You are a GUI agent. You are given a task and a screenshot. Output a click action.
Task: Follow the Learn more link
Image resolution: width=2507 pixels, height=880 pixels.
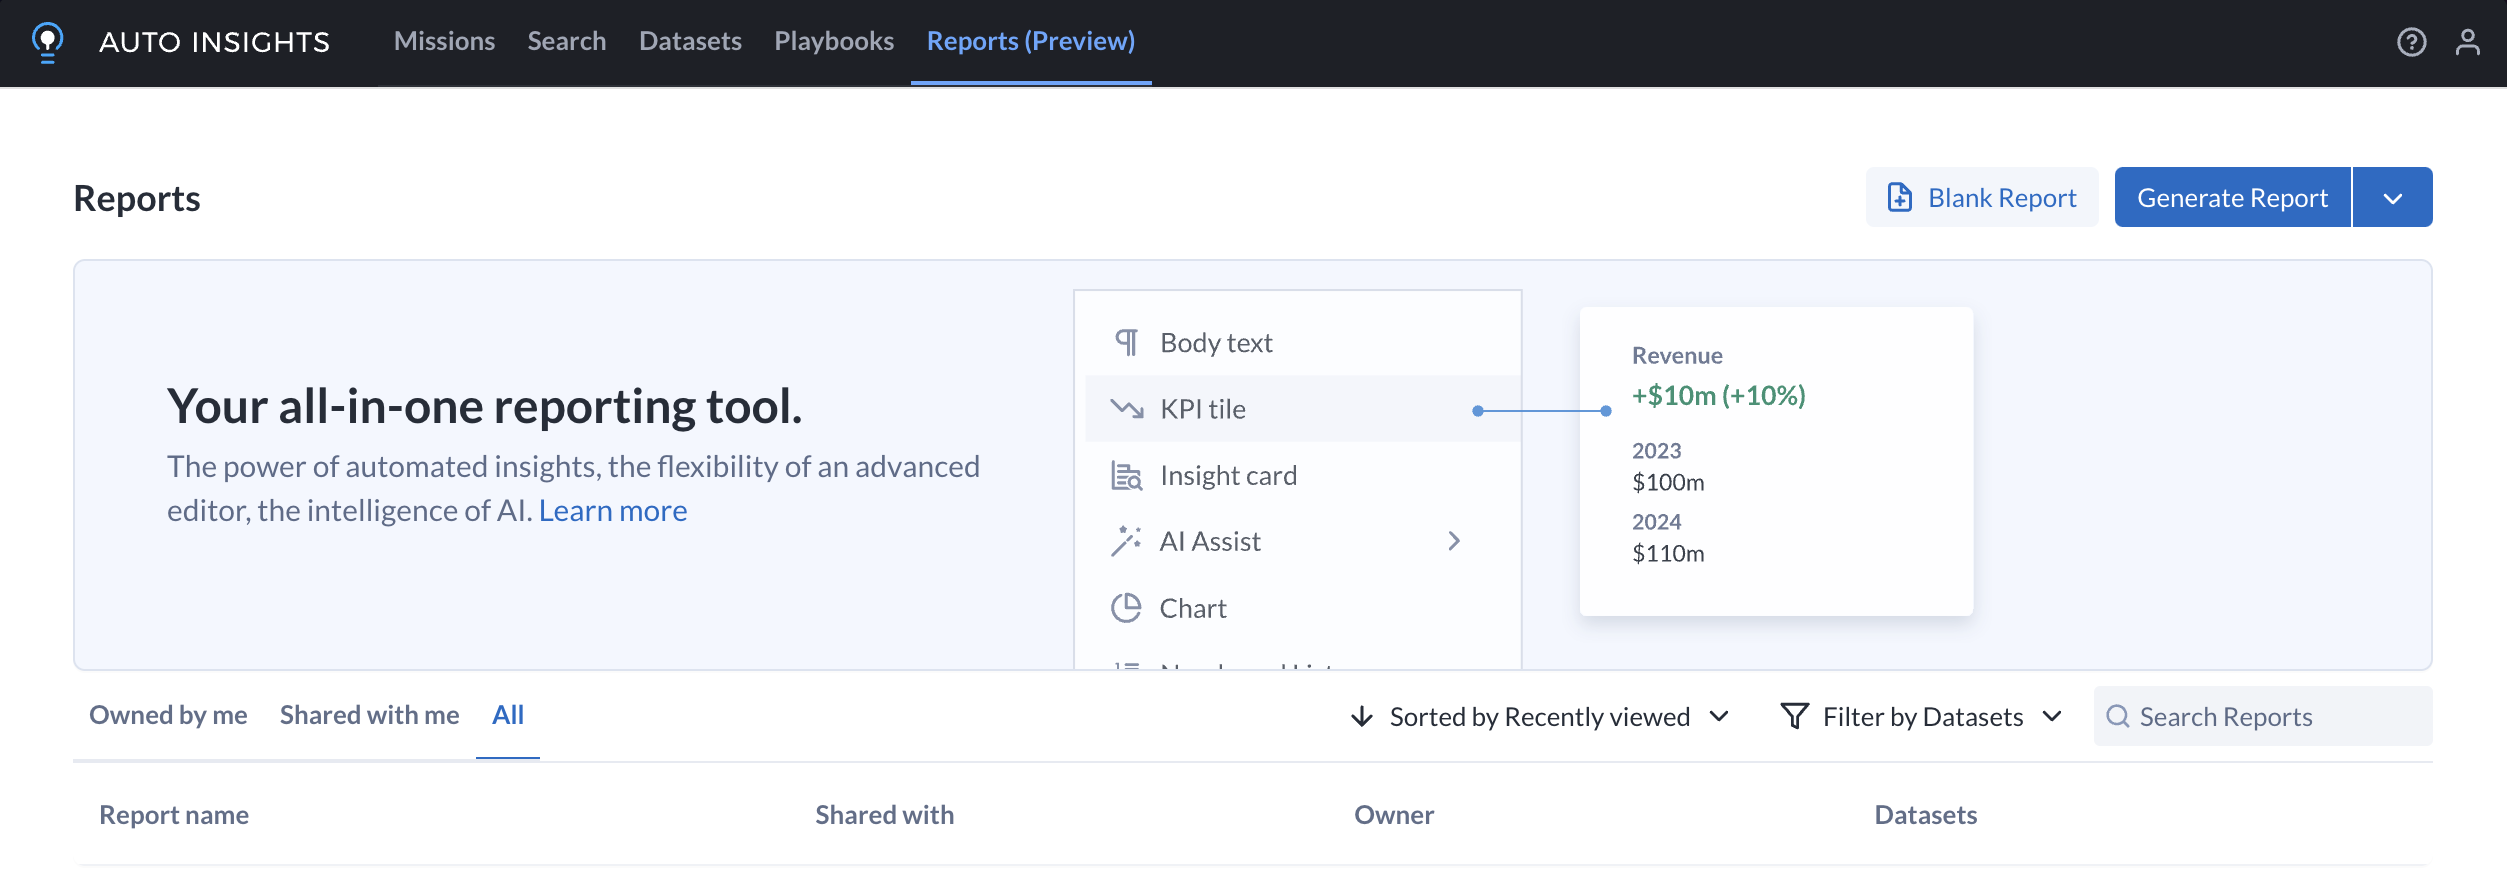click(612, 511)
